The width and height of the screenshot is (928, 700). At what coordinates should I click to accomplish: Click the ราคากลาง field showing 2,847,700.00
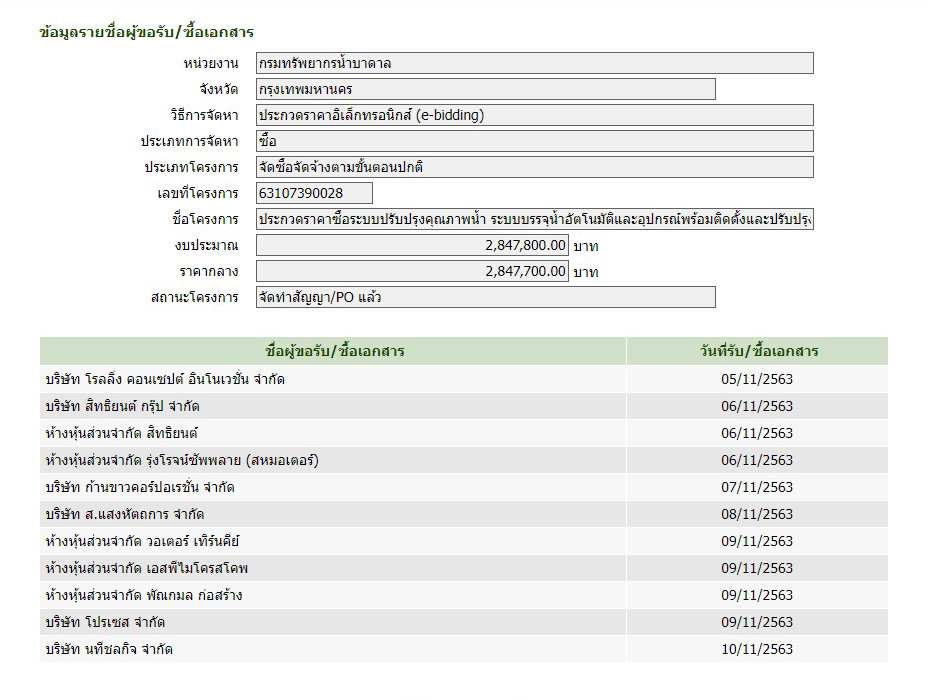pos(412,271)
